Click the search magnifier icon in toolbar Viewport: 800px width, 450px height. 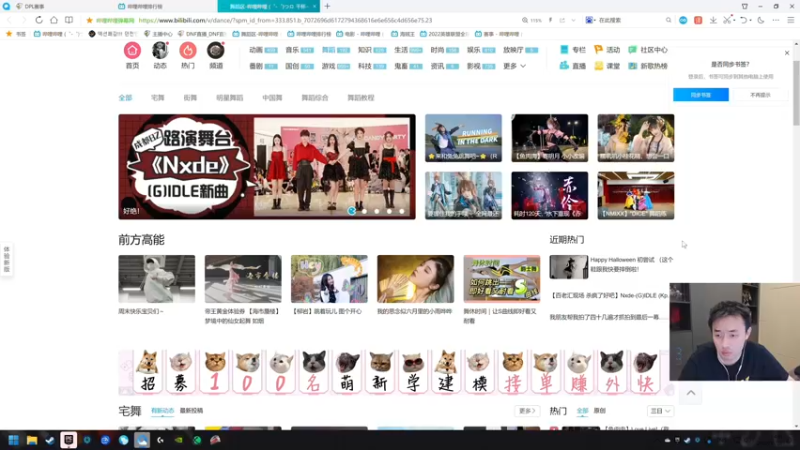pos(668,20)
